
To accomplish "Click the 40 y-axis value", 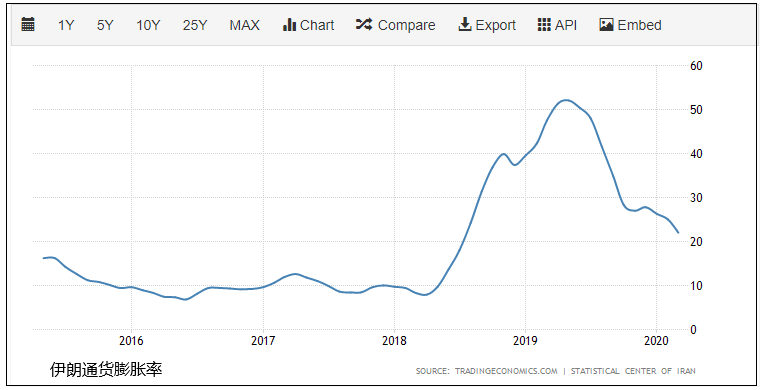I will click(696, 154).
